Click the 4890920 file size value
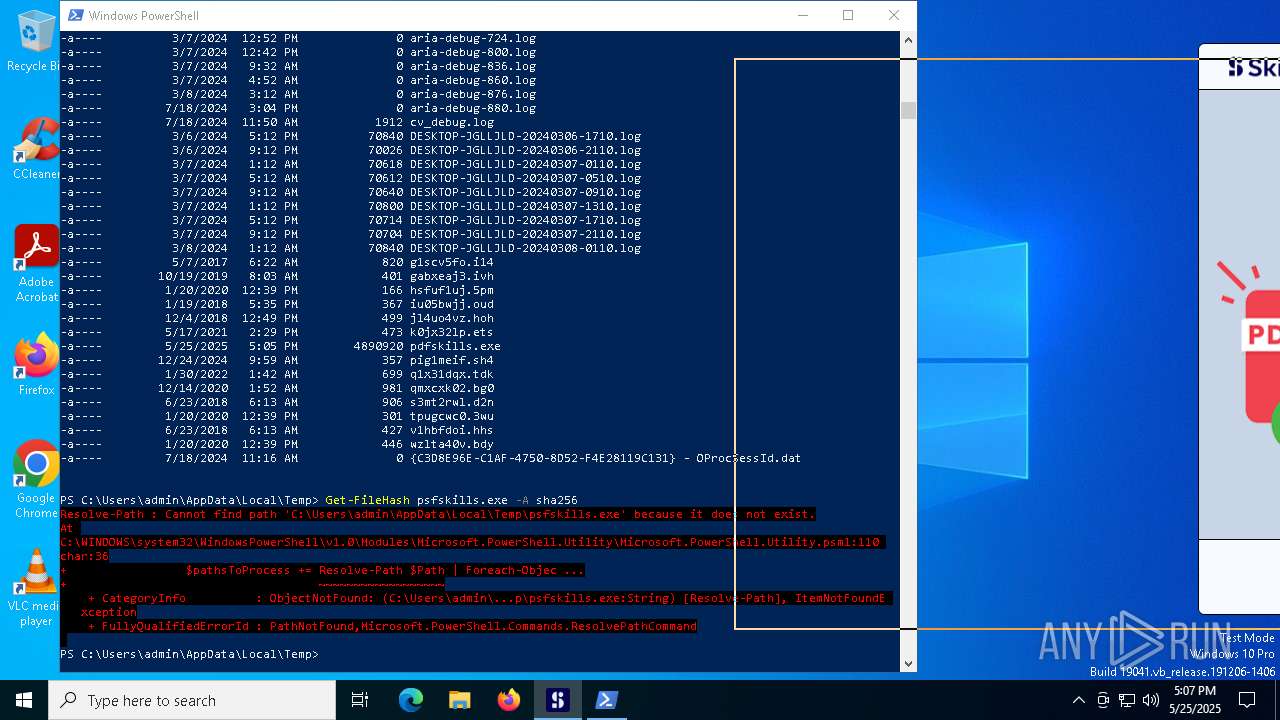Viewport: 1280px width, 720px height. (378, 346)
